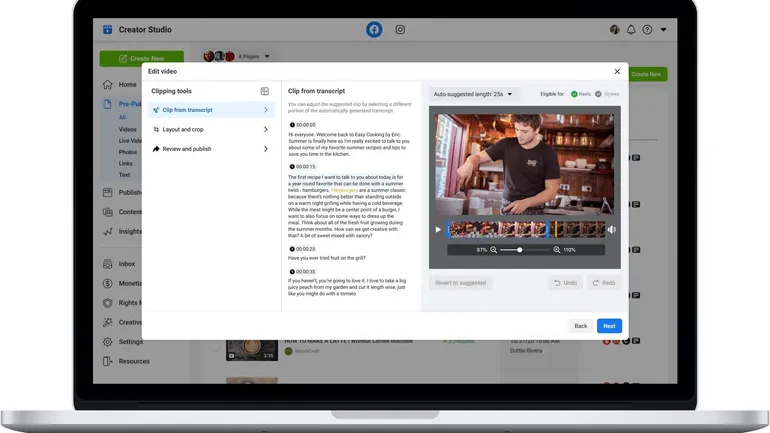
Task: Expand the Layout and crop section
Action: tap(210, 129)
